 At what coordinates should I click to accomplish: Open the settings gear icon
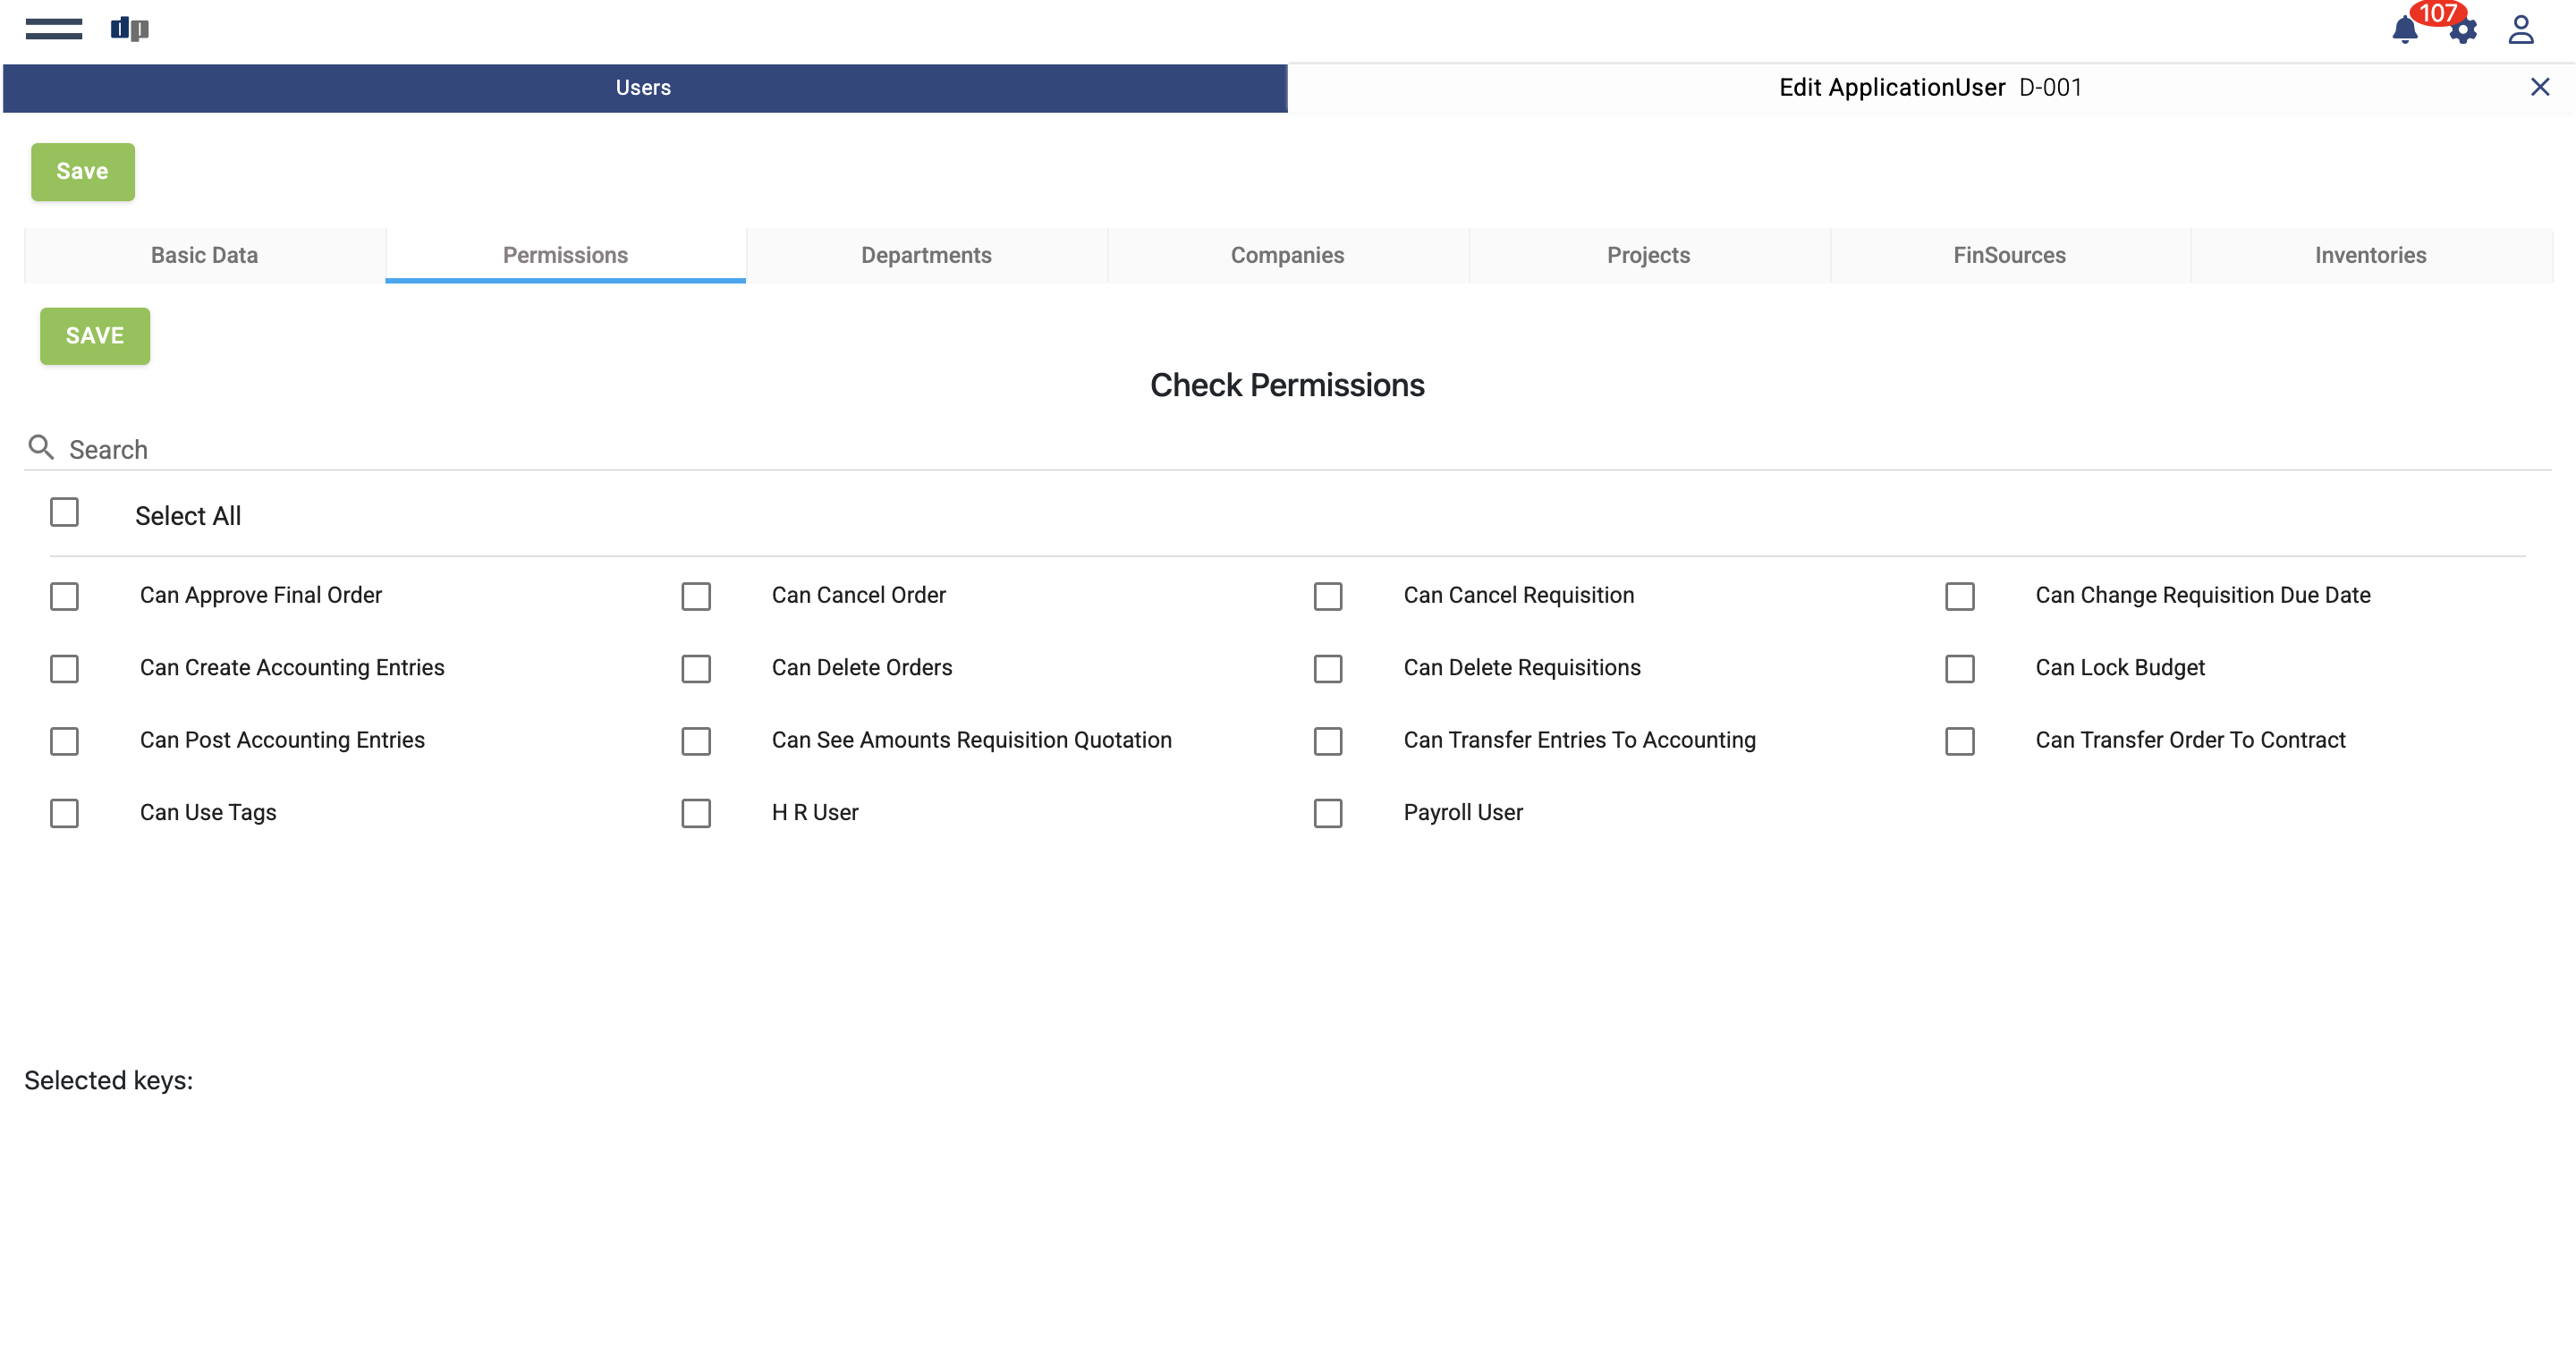2464,32
